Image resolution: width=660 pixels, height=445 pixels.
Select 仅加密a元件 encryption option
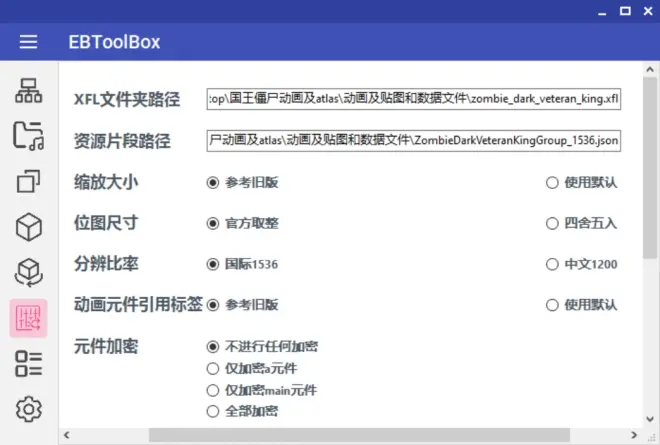click(x=212, y=368)
